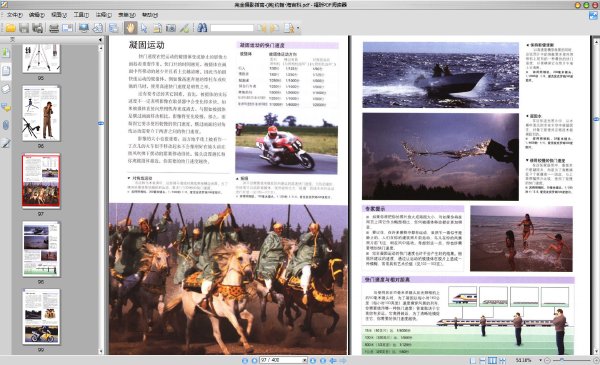Click the zoom slider in status bar
This screenshot has height=365, width=600.
(x=572, y=360)
